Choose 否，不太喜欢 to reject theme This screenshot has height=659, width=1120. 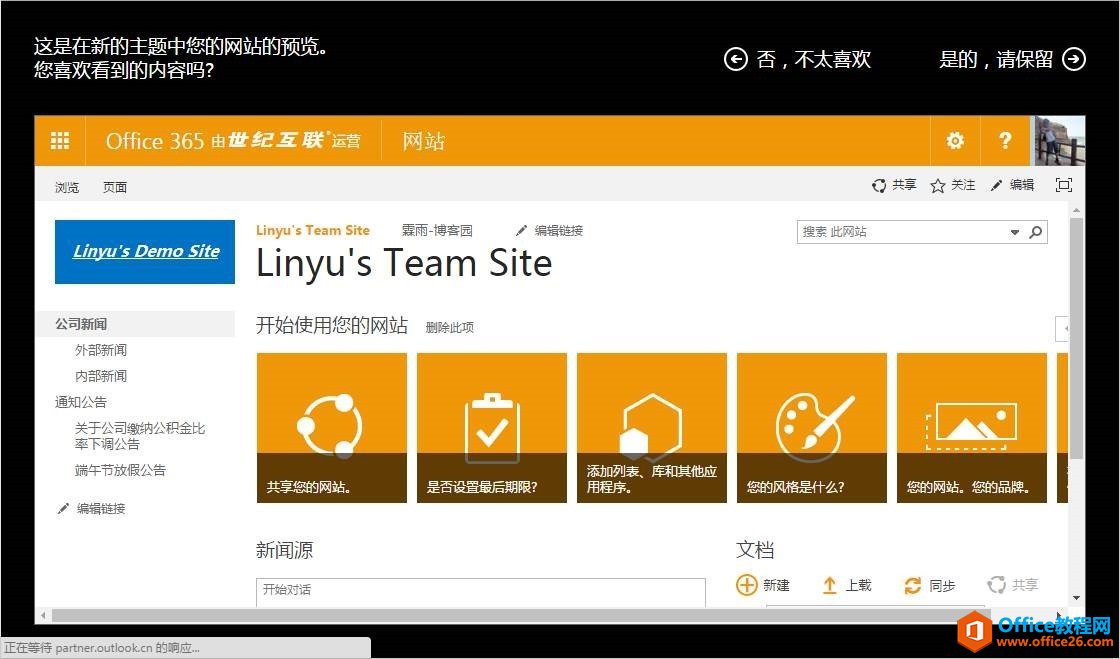pos(814,60)
